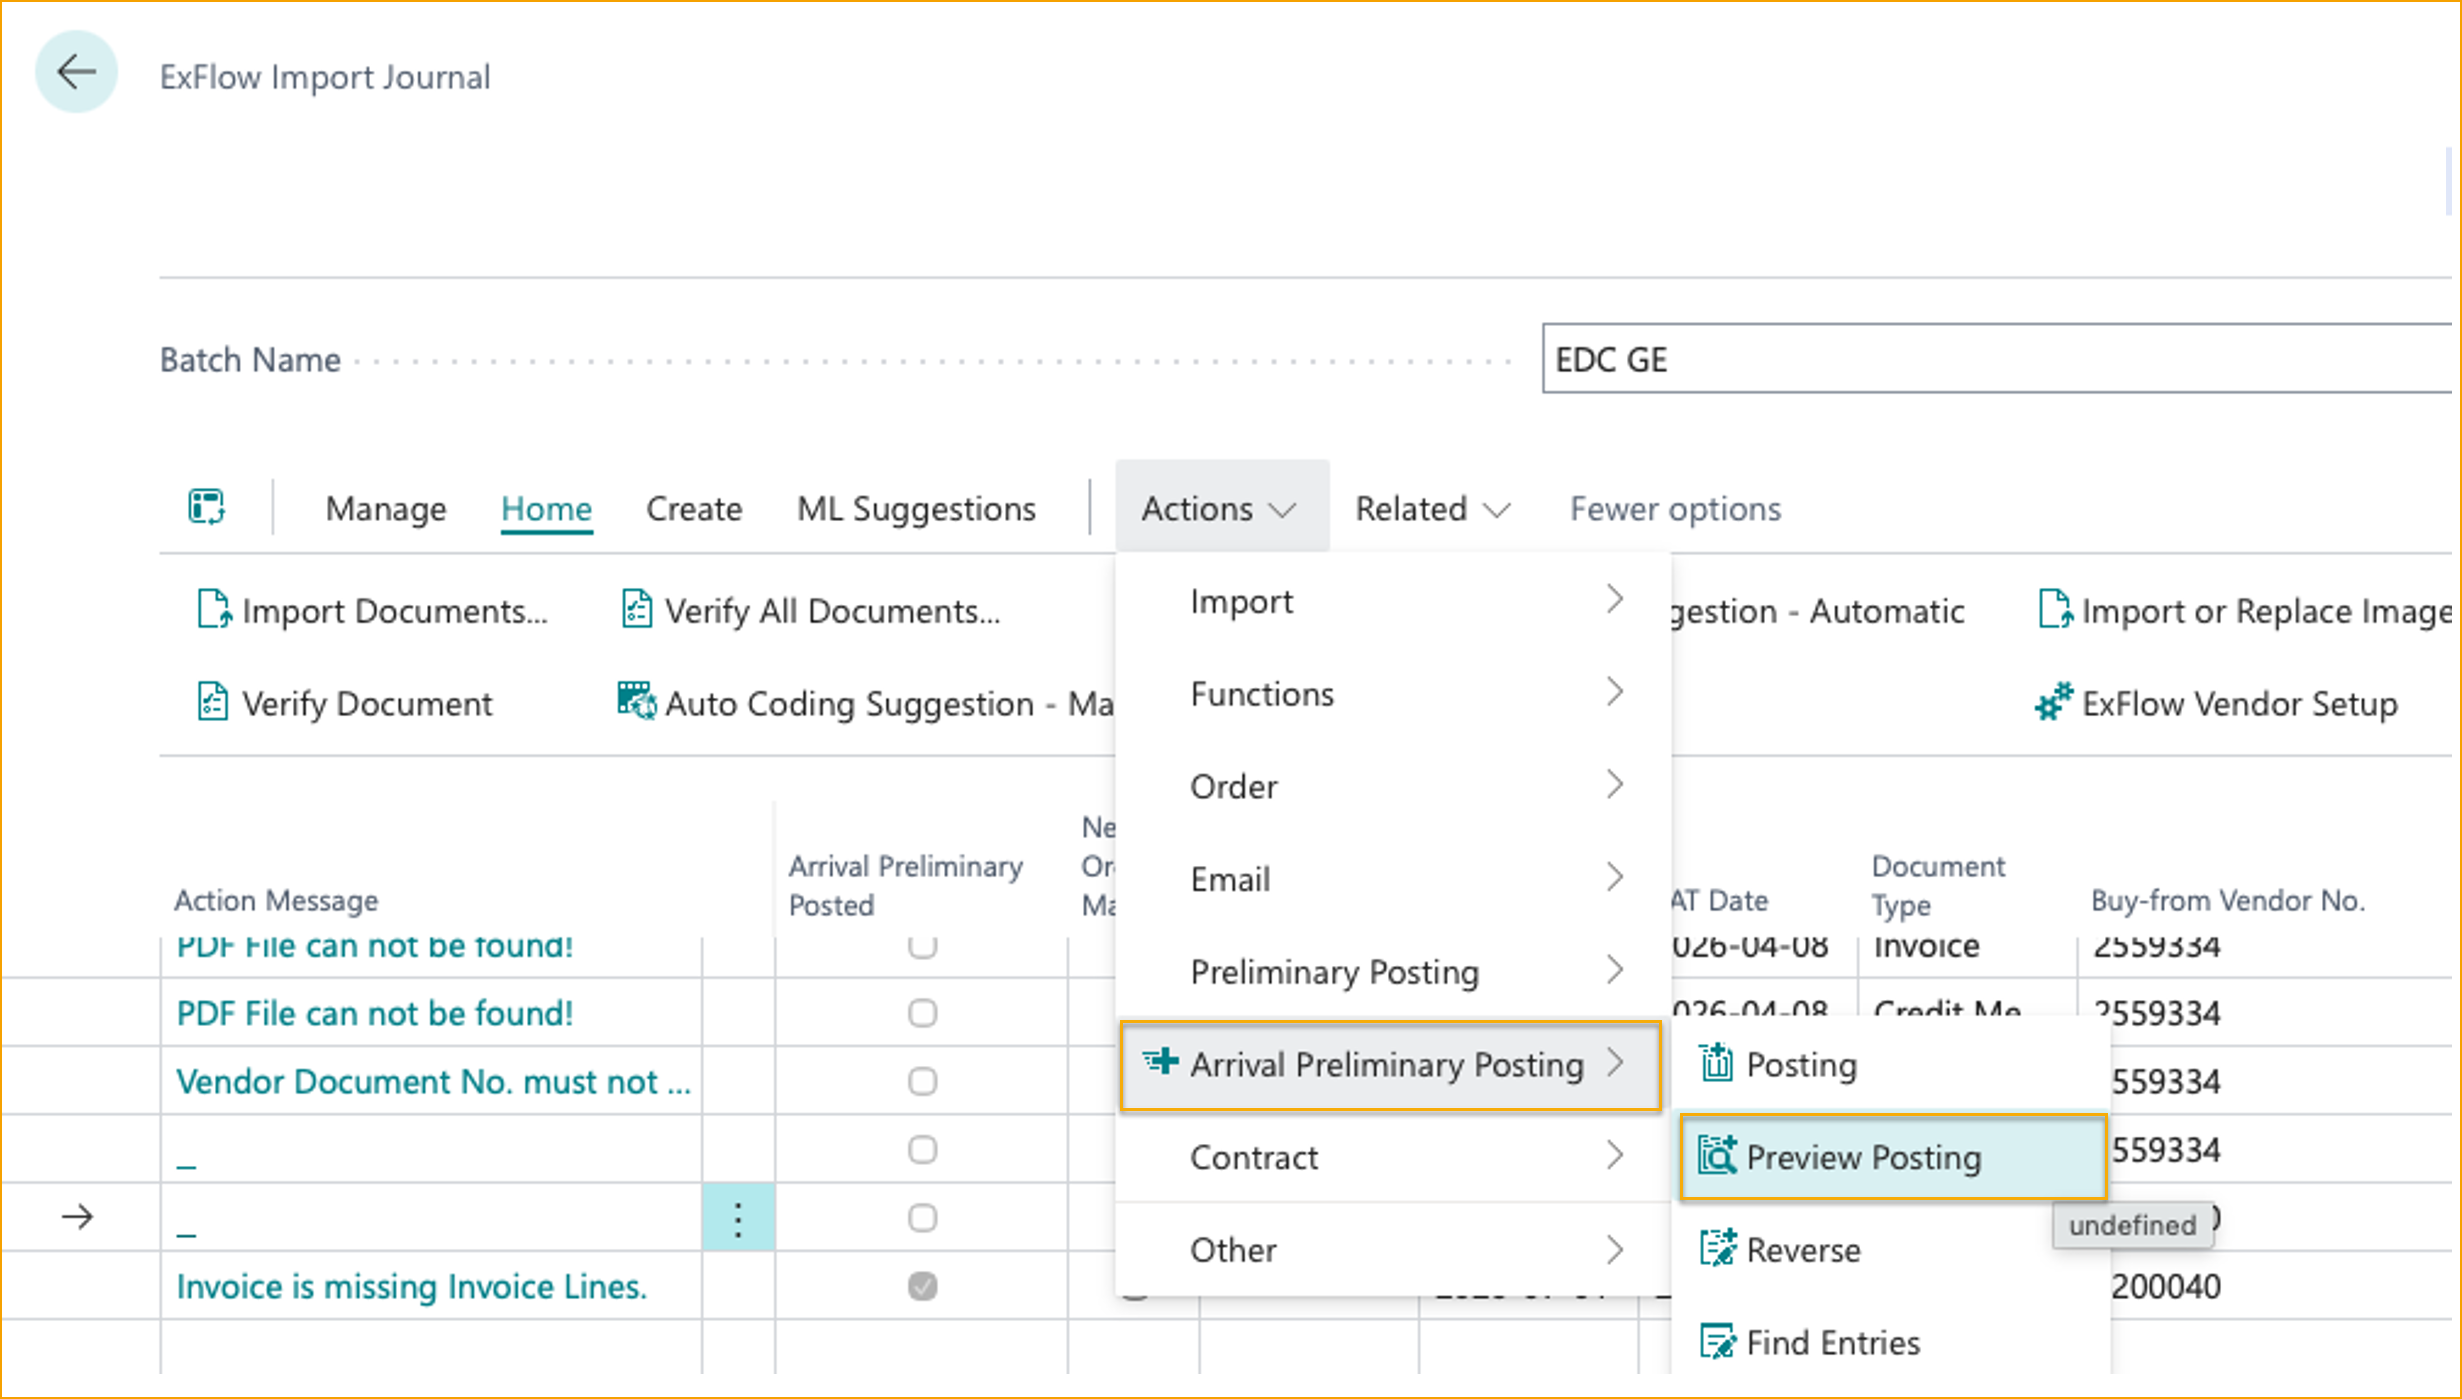Viewport: 2462px width, 1399px height.
Task: Click the Document Type column header
Action: (1938, 885)
